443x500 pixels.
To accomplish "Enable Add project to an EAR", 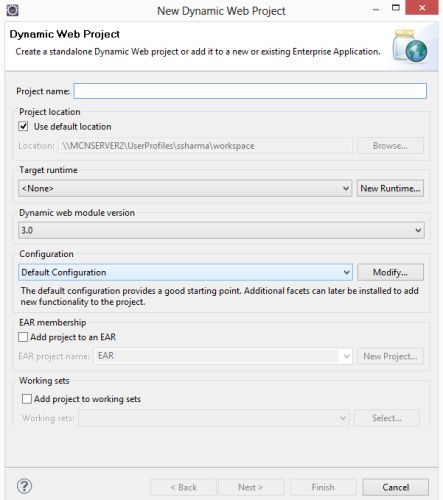I will [x=23, y=337].
